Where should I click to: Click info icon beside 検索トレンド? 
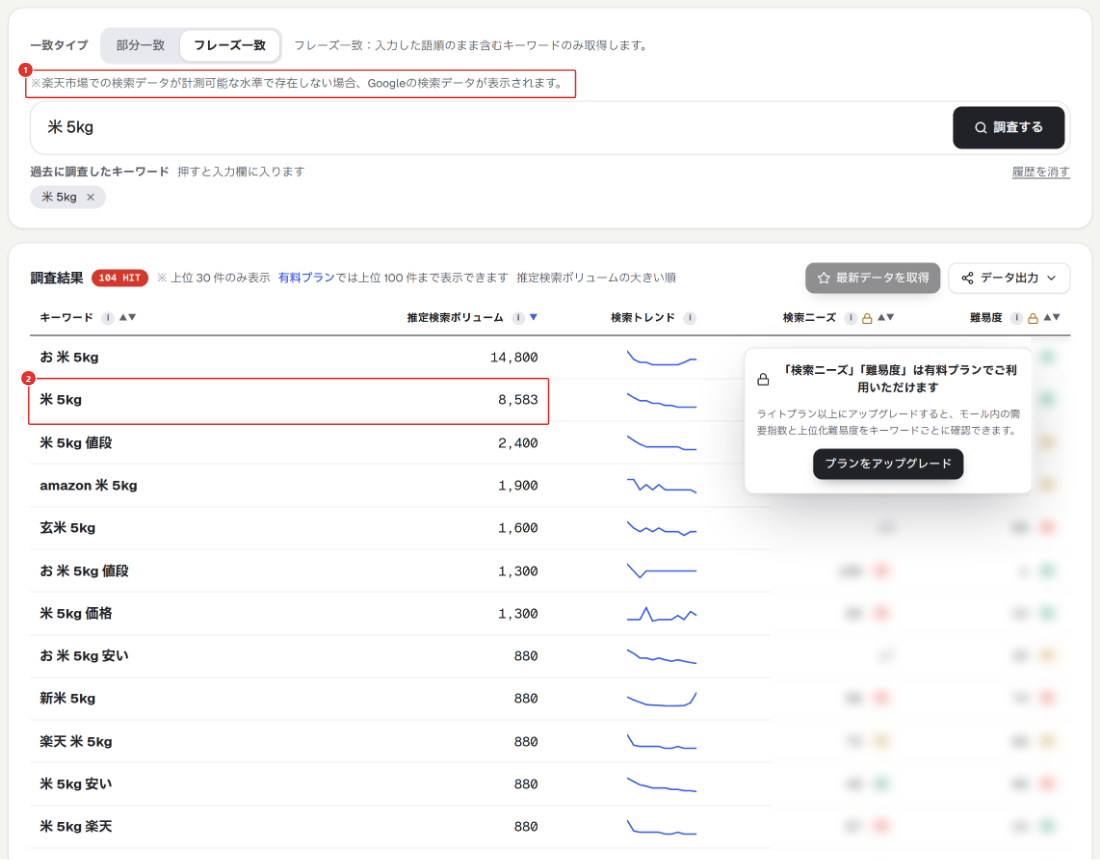690,318
